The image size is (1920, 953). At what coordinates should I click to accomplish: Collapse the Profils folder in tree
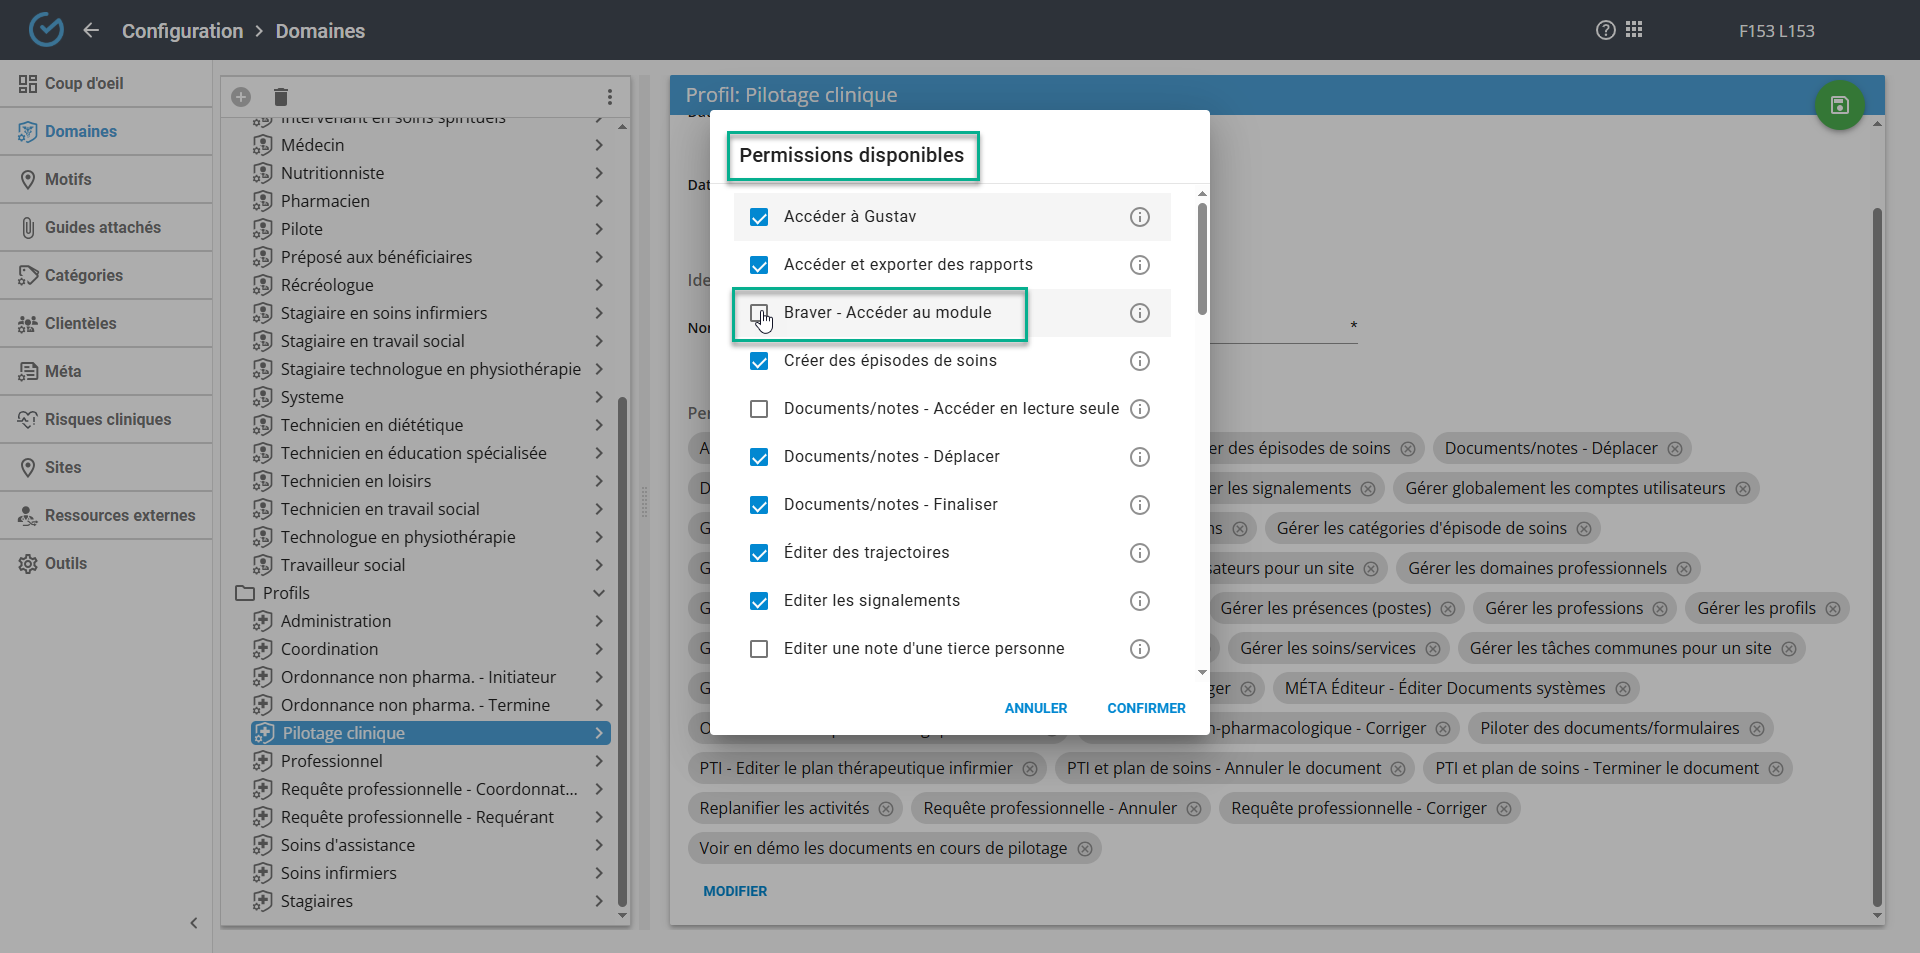tap(598, 593)
